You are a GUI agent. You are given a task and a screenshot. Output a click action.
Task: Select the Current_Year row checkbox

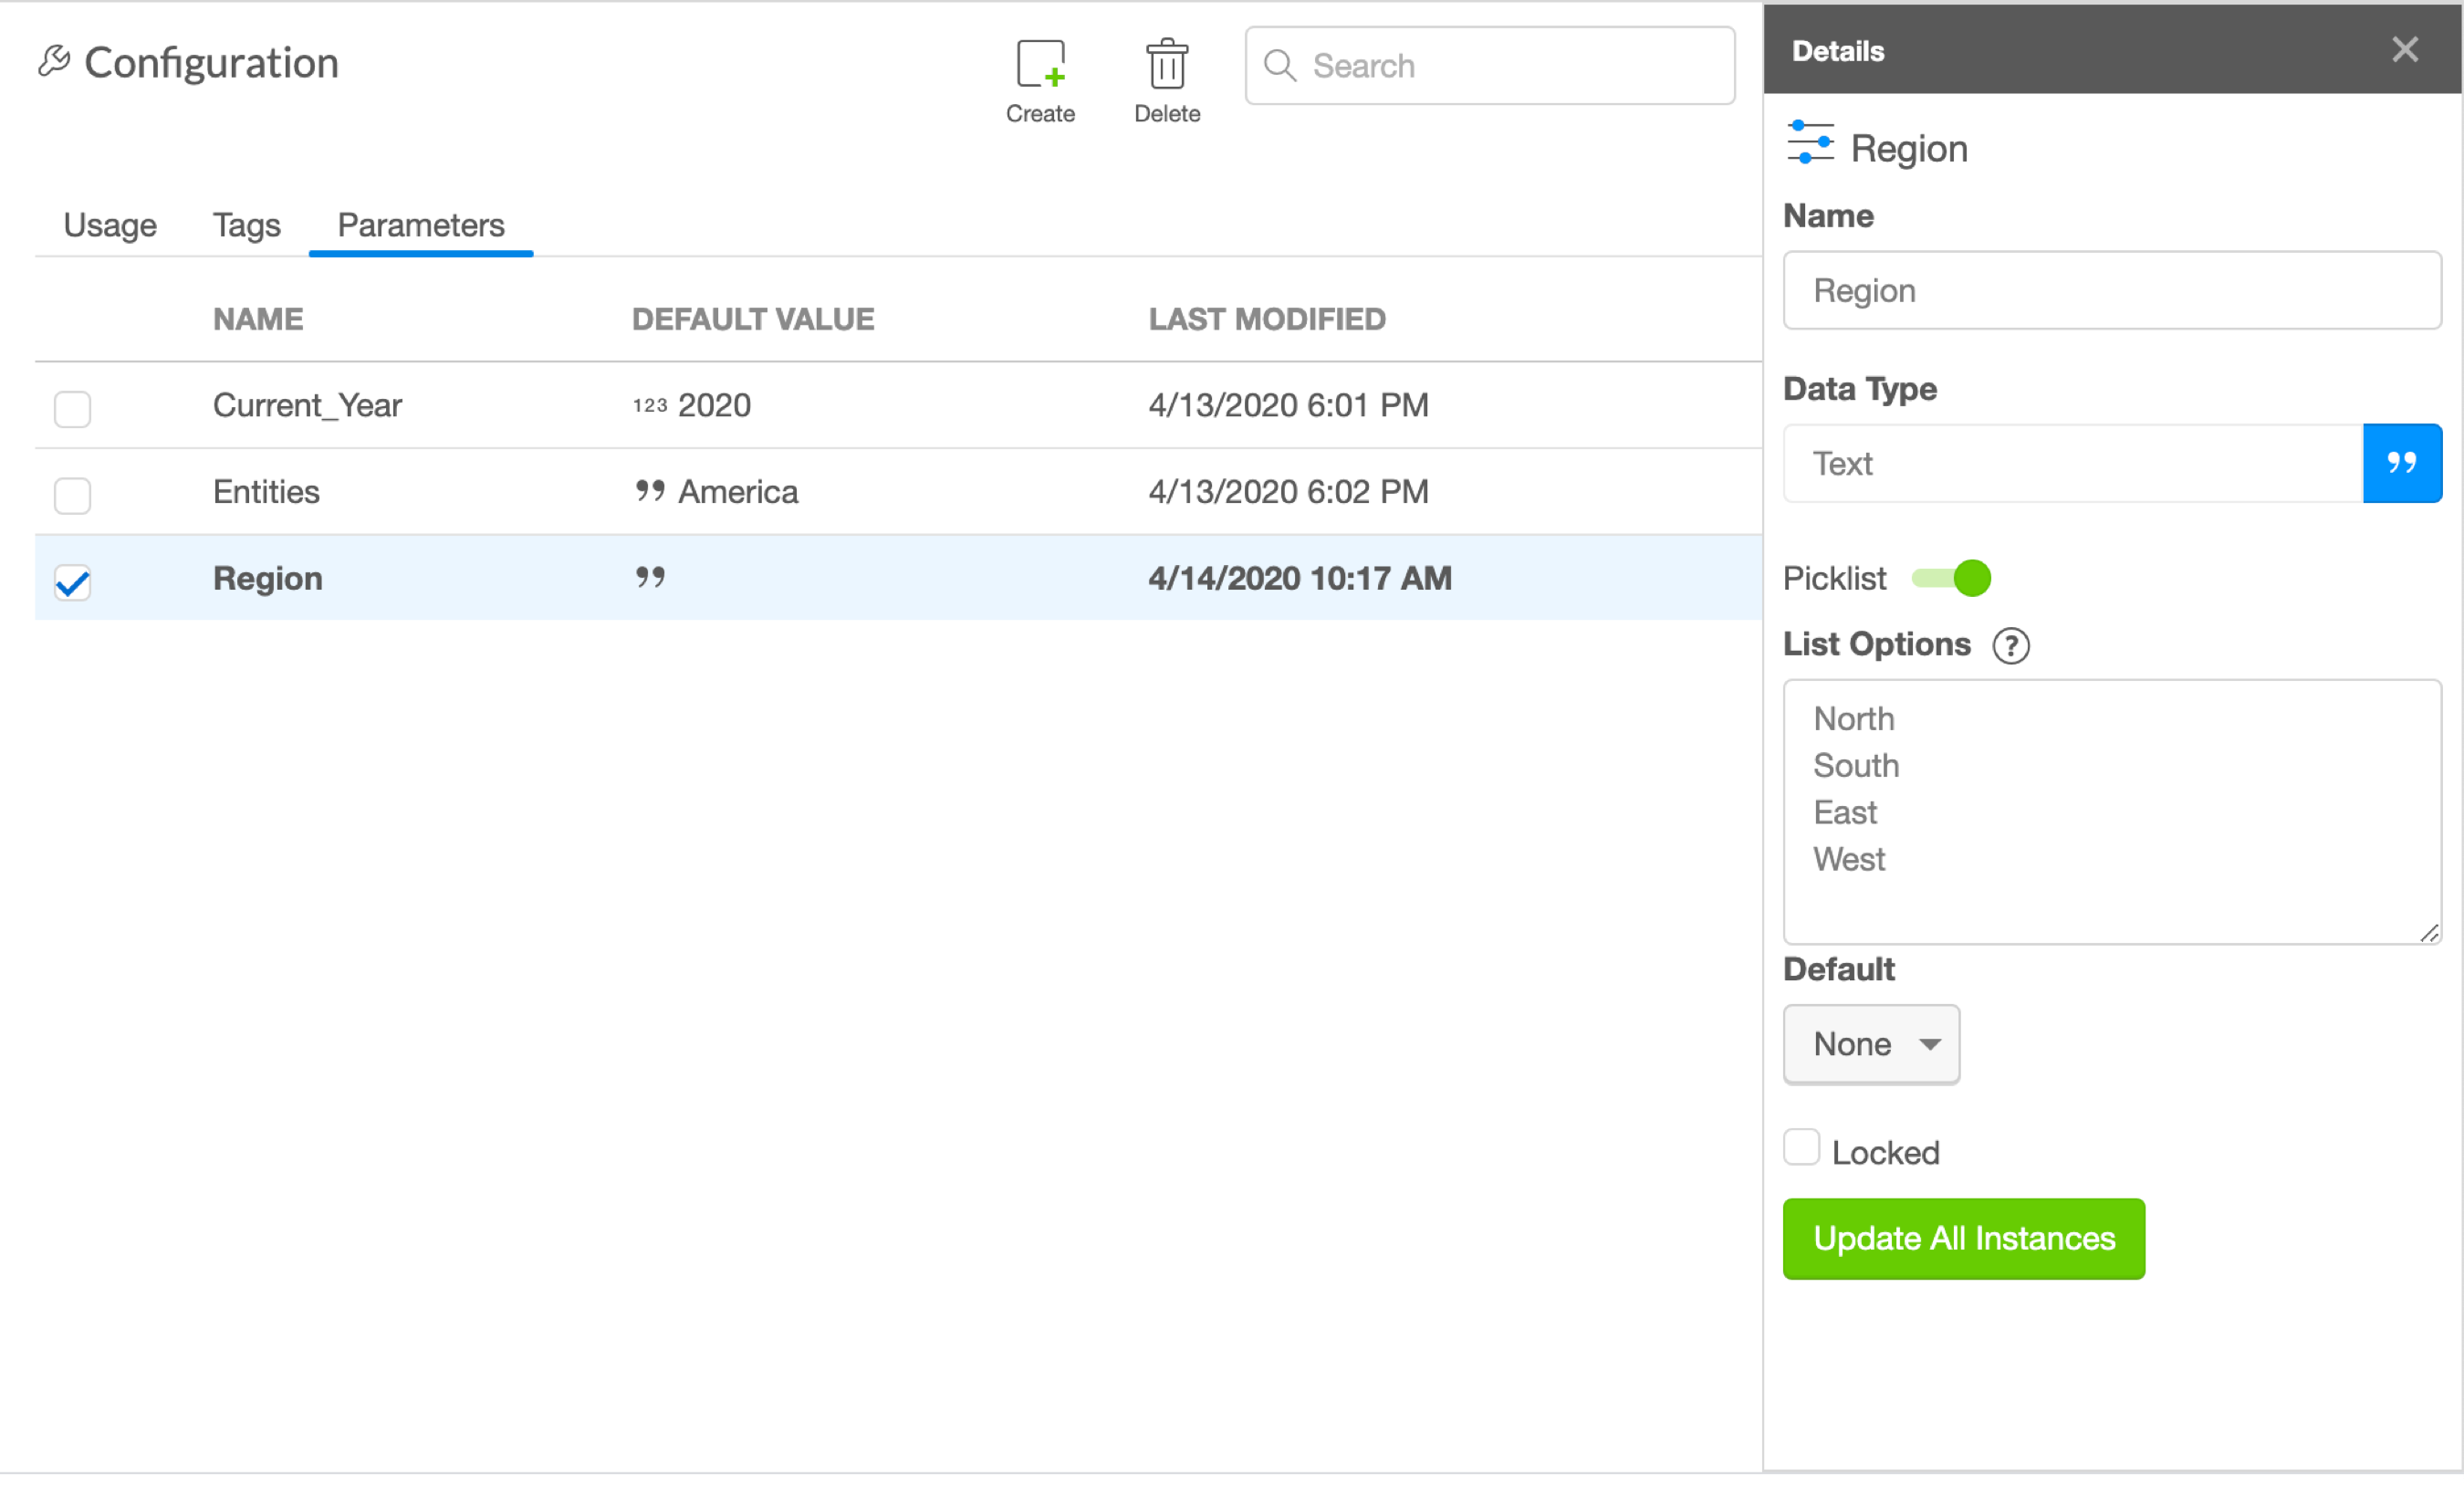pos(72,408)
